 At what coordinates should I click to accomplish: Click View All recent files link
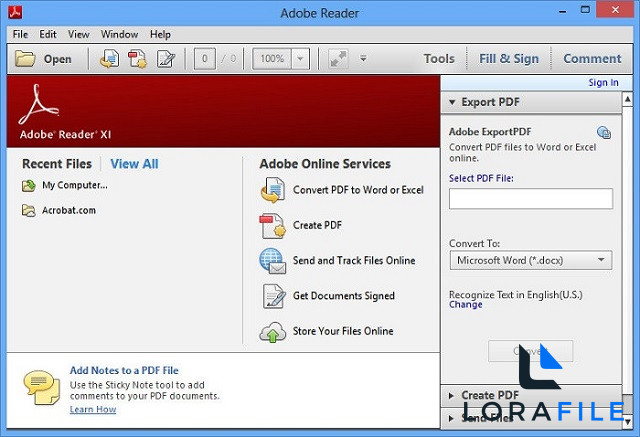134,164
